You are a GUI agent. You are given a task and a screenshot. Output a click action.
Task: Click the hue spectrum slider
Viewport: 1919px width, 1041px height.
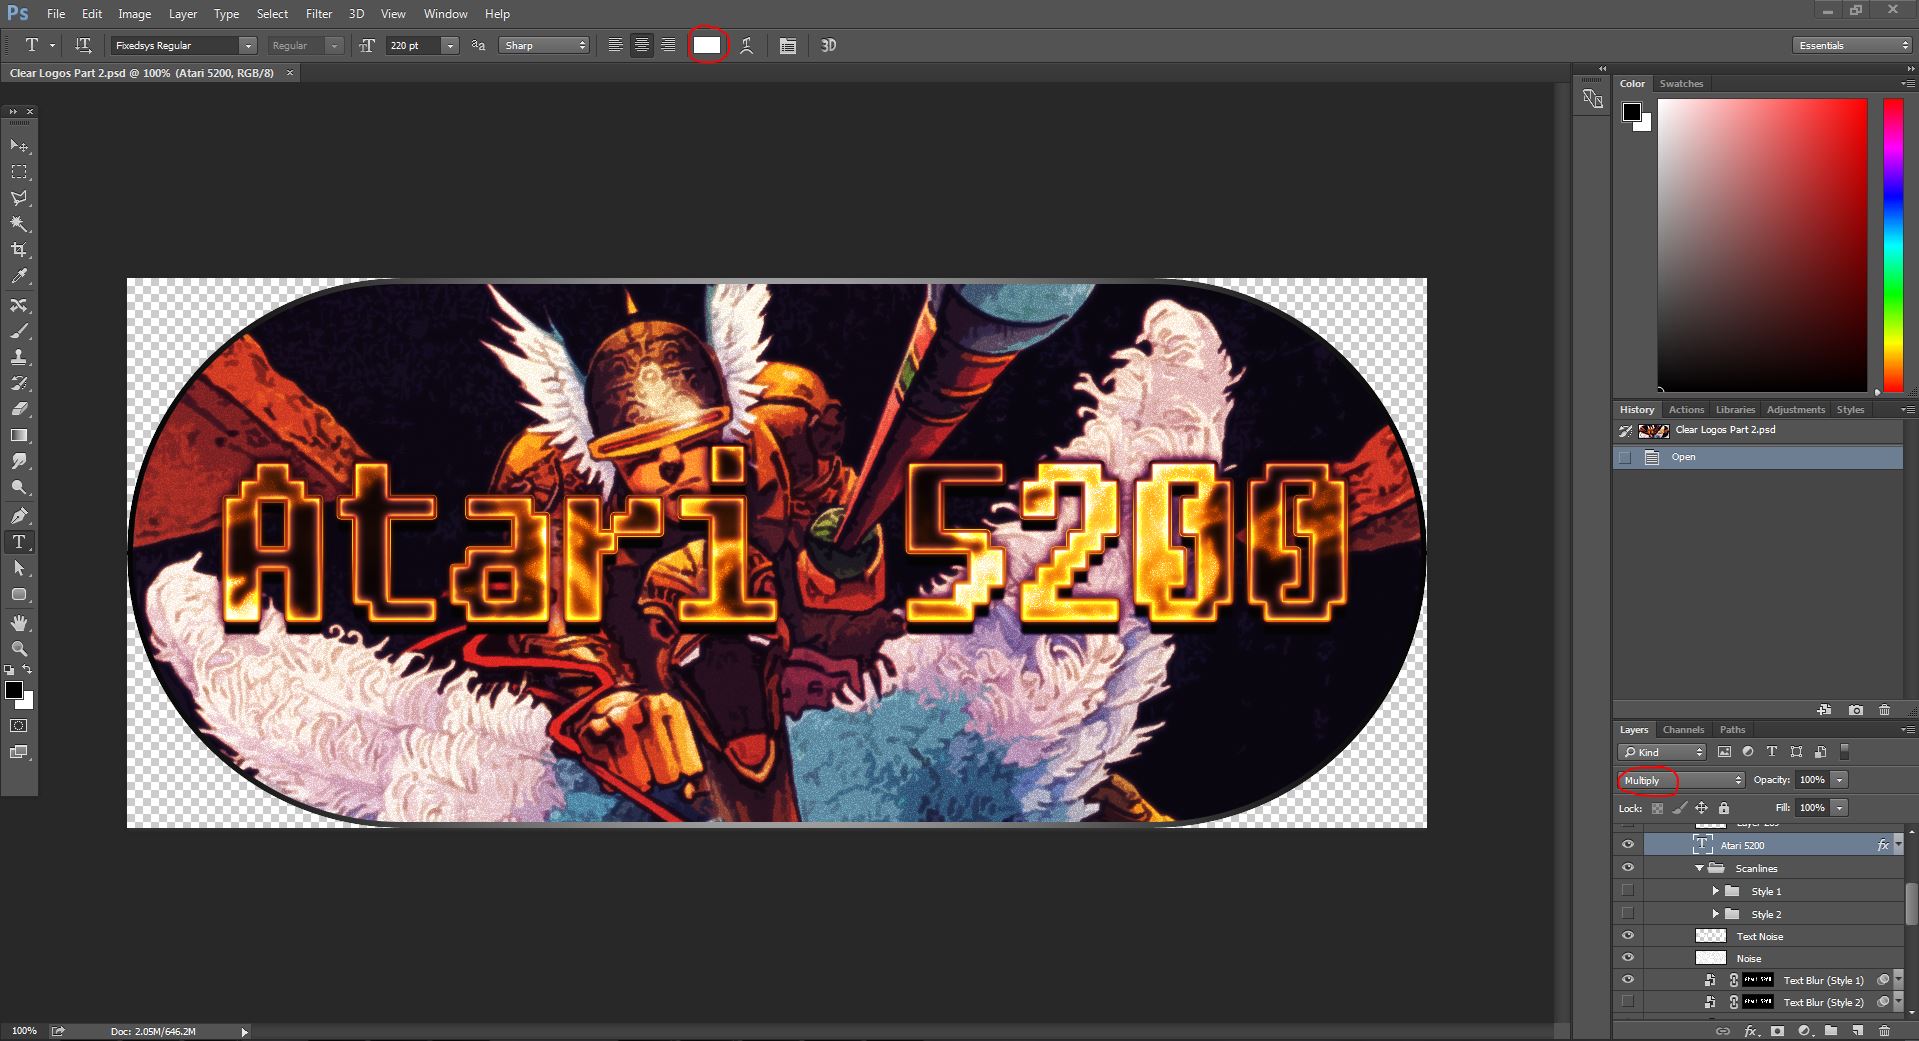tap(1893, 245)
